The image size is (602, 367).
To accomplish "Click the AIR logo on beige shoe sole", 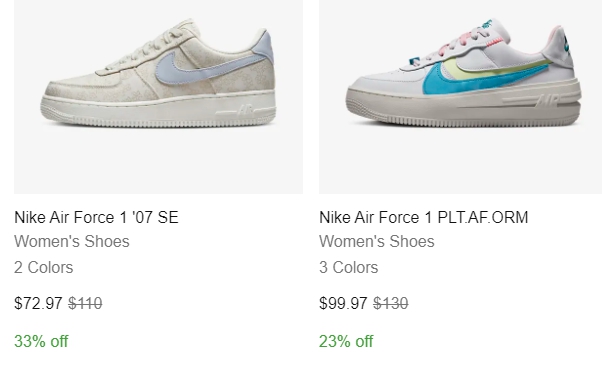I will coord(246,110).
